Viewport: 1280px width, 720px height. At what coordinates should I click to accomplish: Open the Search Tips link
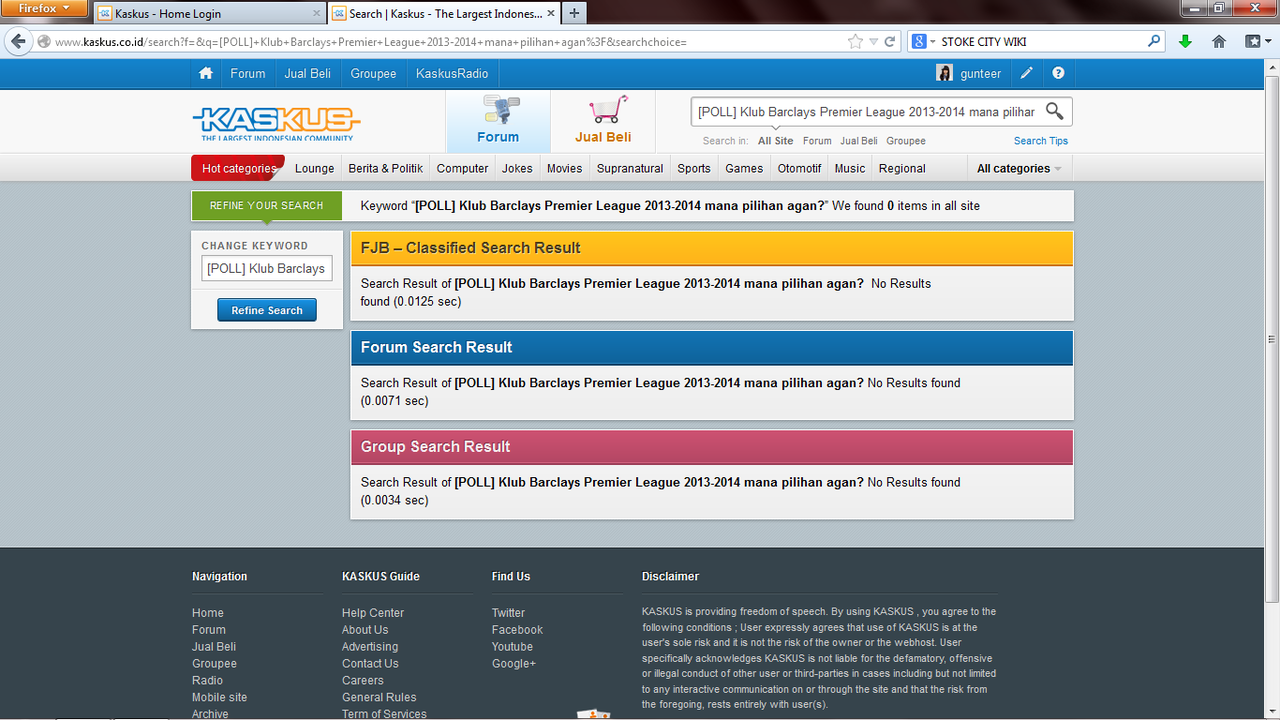(x=1041, y=141)
